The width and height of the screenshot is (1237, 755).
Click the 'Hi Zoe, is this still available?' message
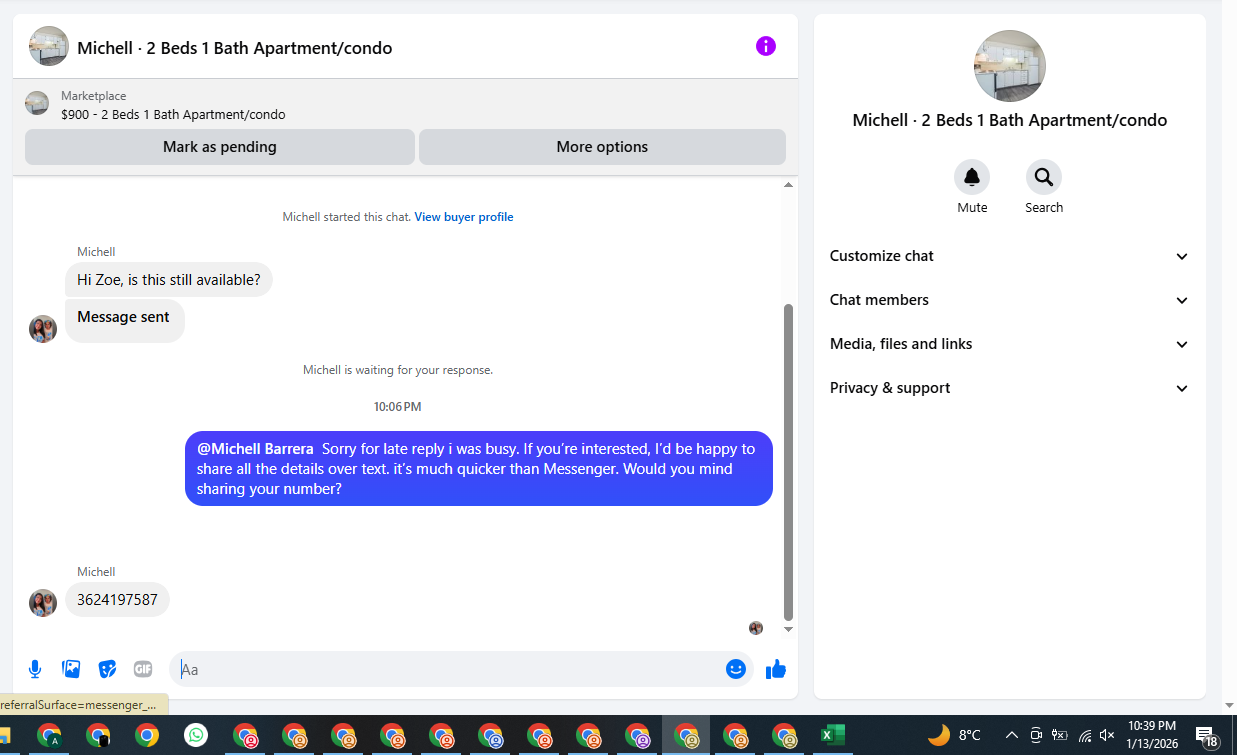(x=169, y=280)
